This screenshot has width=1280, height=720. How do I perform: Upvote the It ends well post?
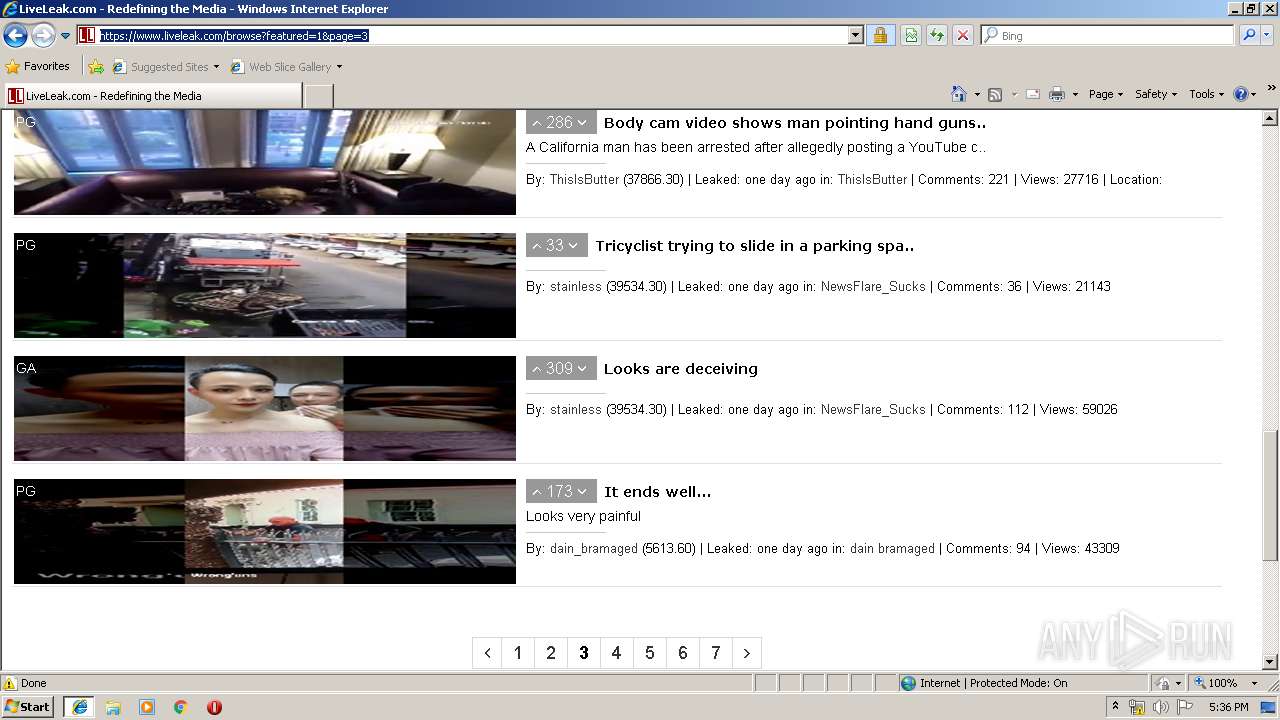(x=537, y=492)
